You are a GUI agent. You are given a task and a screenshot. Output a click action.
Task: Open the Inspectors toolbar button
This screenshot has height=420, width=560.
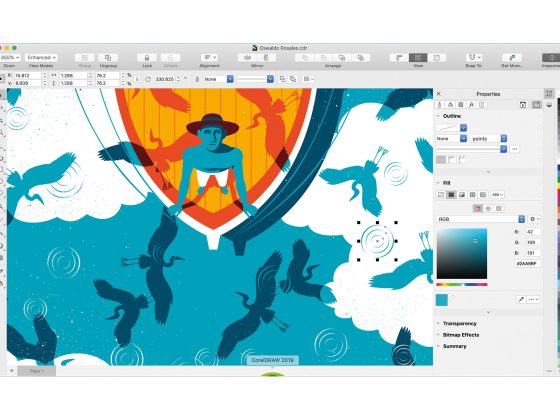(551, 58)
